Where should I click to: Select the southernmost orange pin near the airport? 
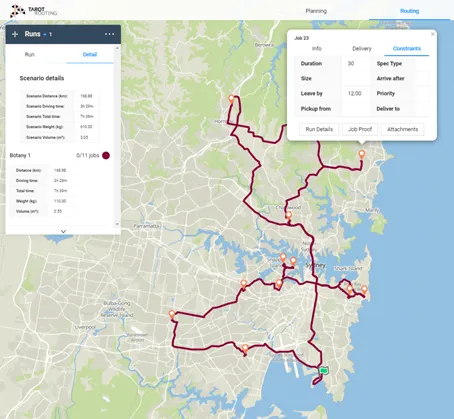click(245, 349)
